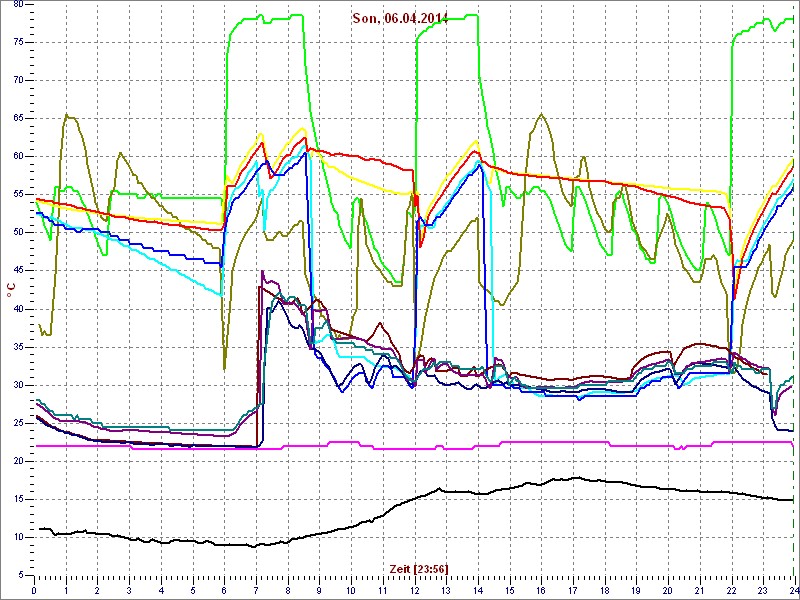Click hour 18 on the time axis
800x600 pixels.
point(604,588)
